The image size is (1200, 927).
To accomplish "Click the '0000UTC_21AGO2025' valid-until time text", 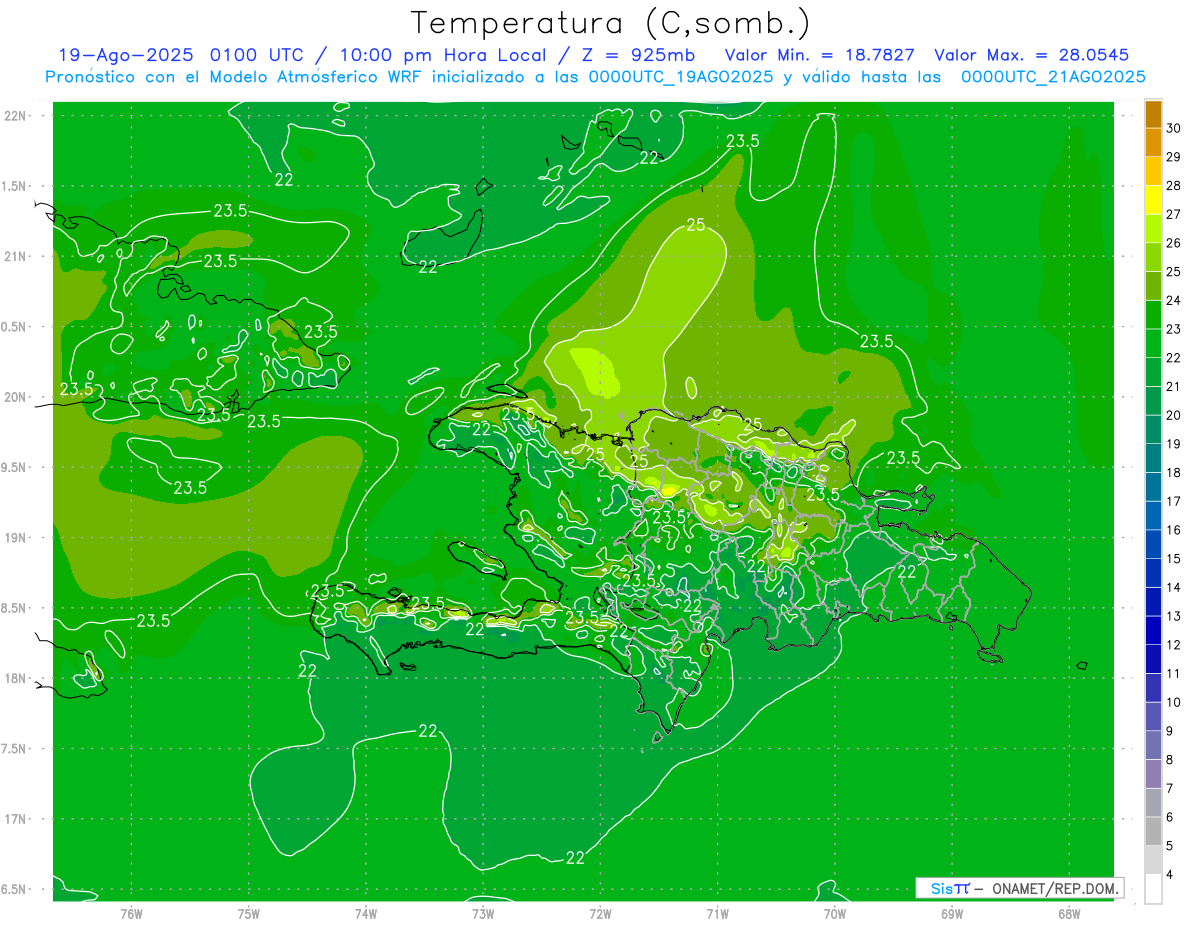I will click(x=1053, y=77).
